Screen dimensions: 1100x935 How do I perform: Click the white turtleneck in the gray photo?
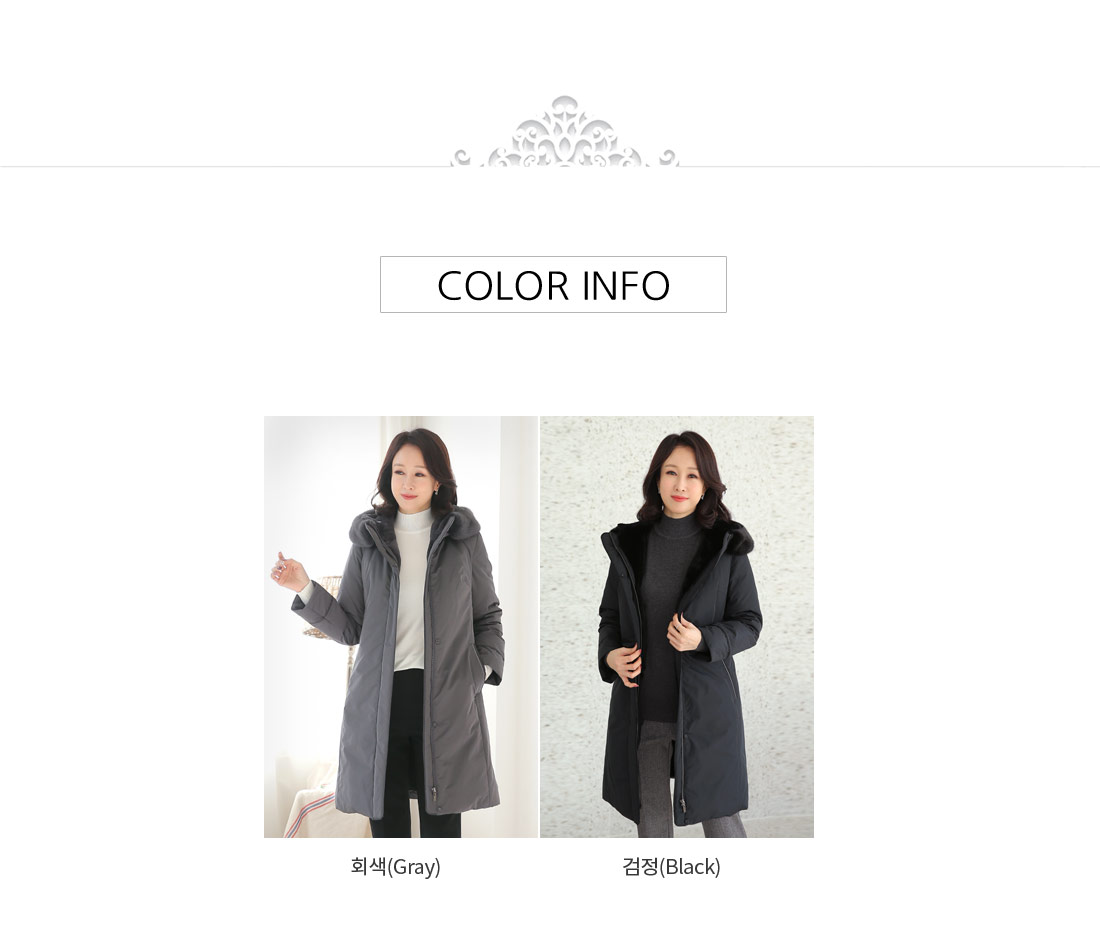coord(412,589)
